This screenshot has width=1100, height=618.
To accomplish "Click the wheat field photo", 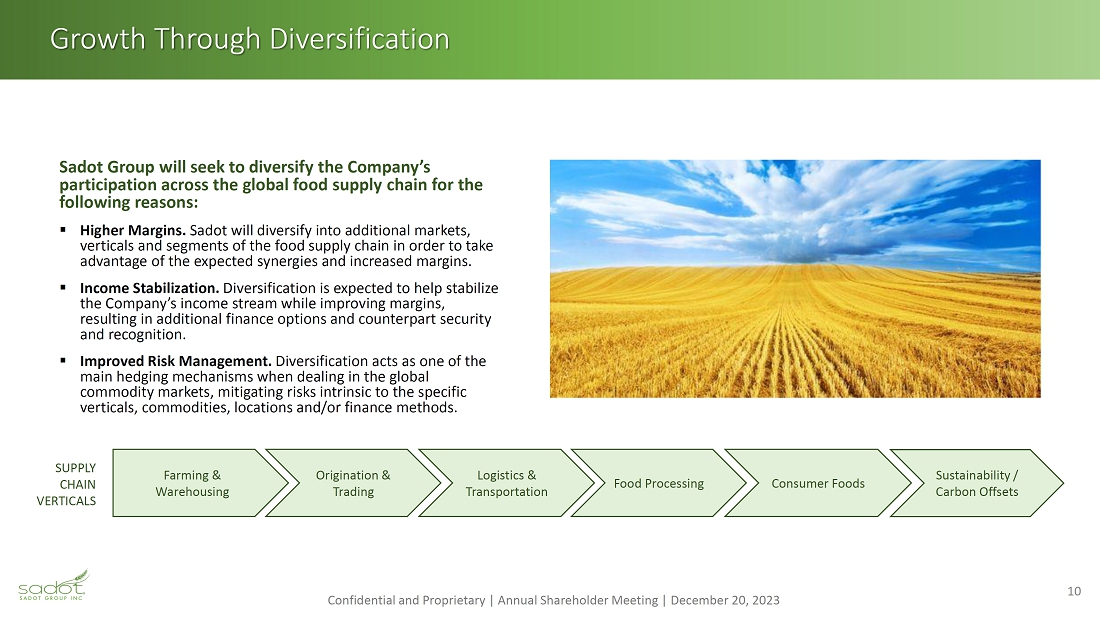I will [795, 278].
